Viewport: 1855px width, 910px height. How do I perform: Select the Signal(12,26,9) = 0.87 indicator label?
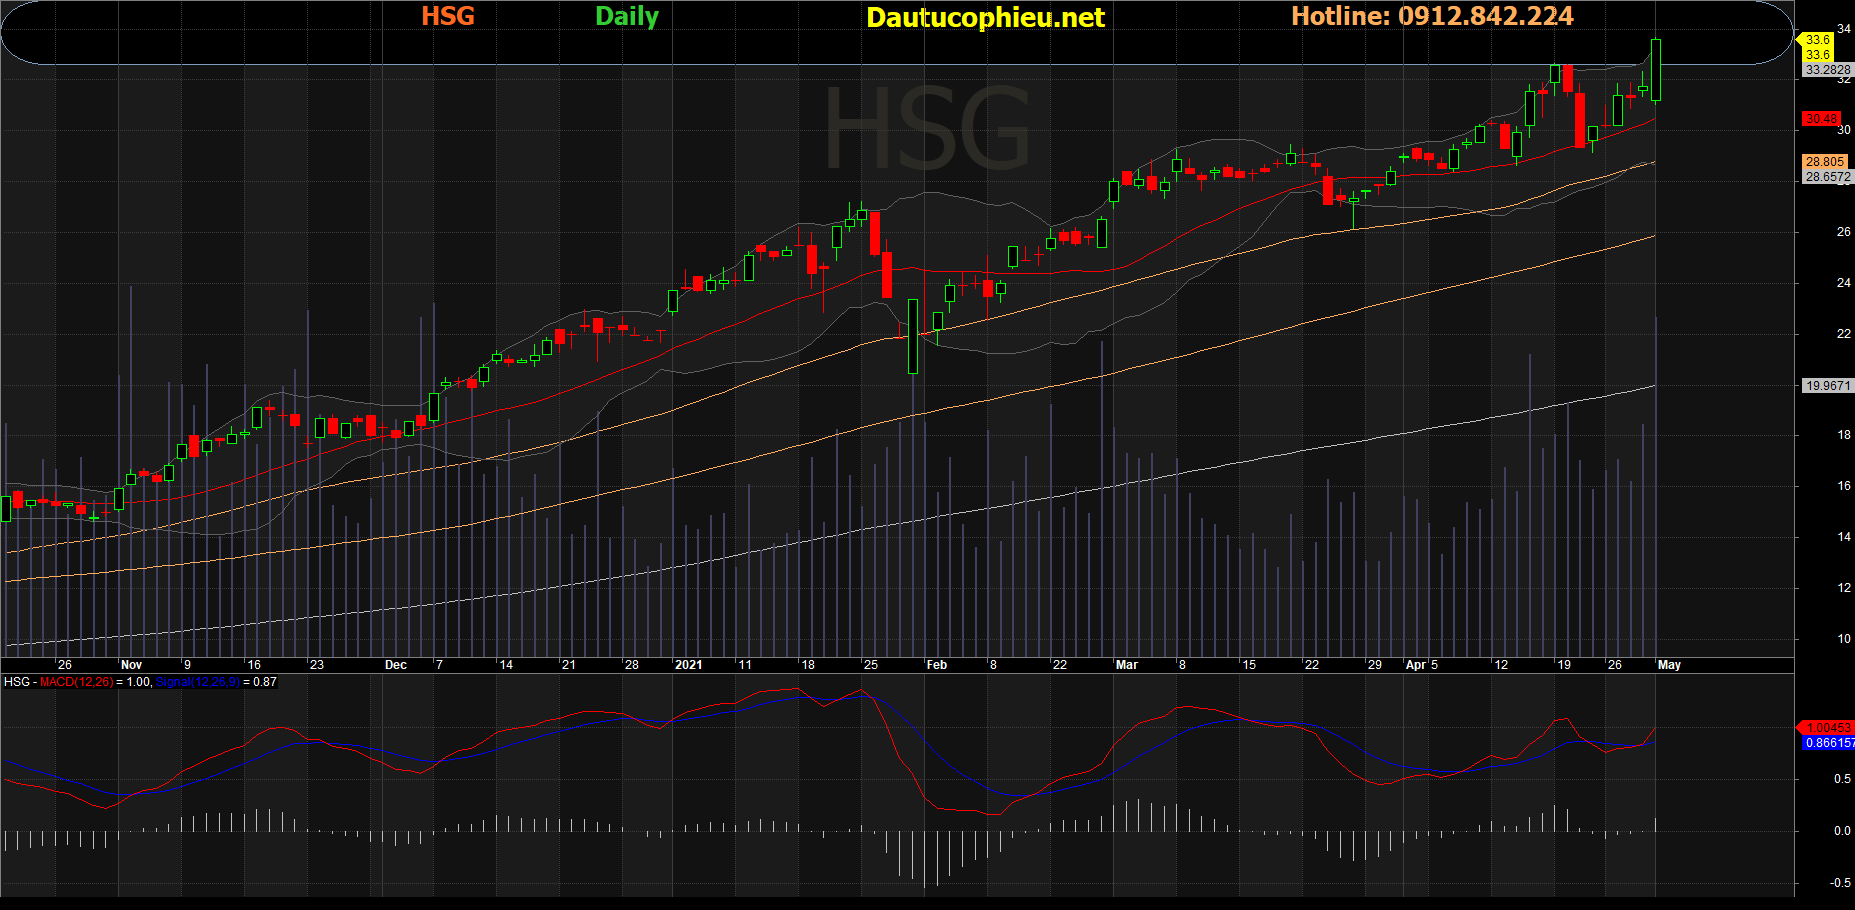click(216, 682)
